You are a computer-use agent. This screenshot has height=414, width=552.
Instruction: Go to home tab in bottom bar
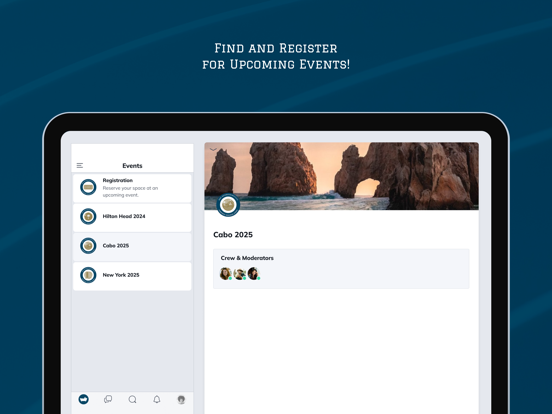83,399
